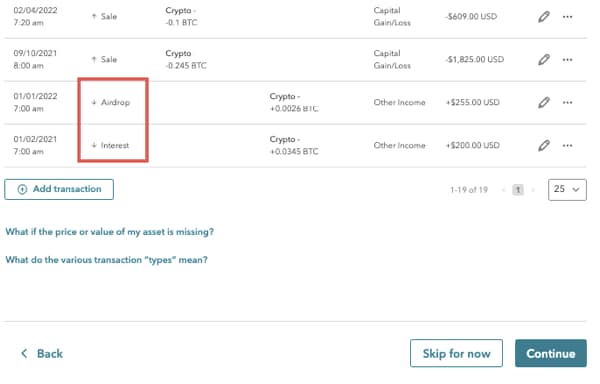Open three-dot menu for Interest row

567,145
